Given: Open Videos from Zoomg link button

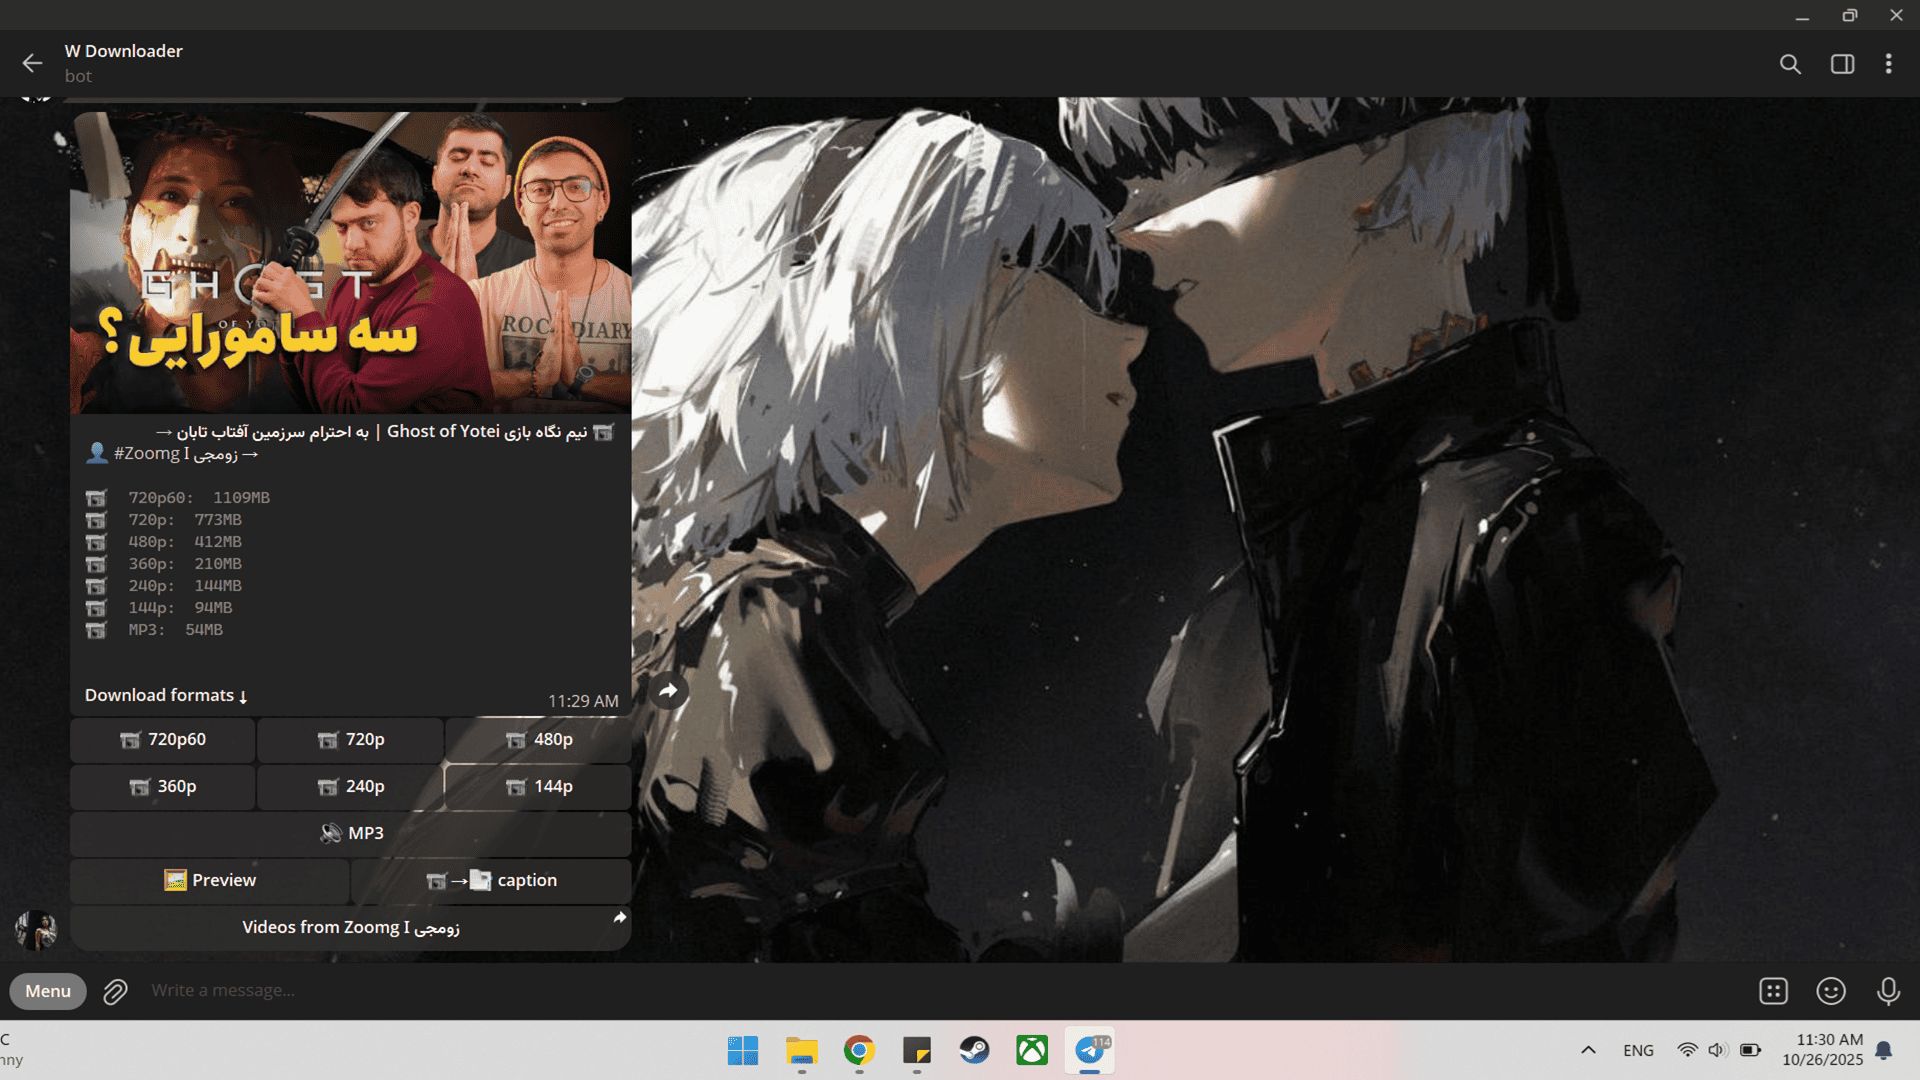Looking at the screenshot, I should pos(350,927).
